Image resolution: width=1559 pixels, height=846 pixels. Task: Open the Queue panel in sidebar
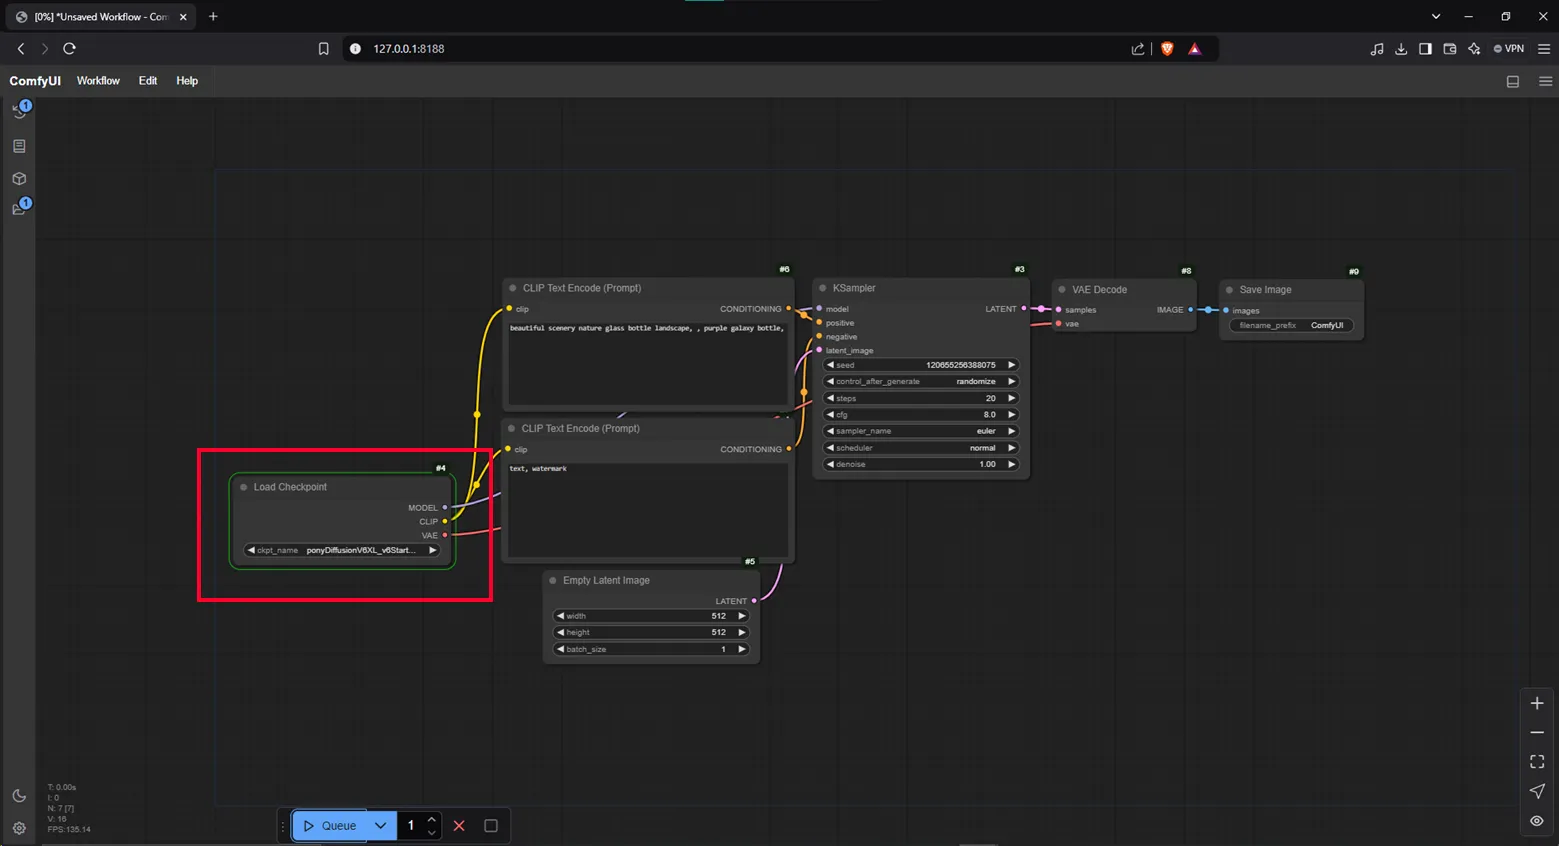[x=19, y=111]
